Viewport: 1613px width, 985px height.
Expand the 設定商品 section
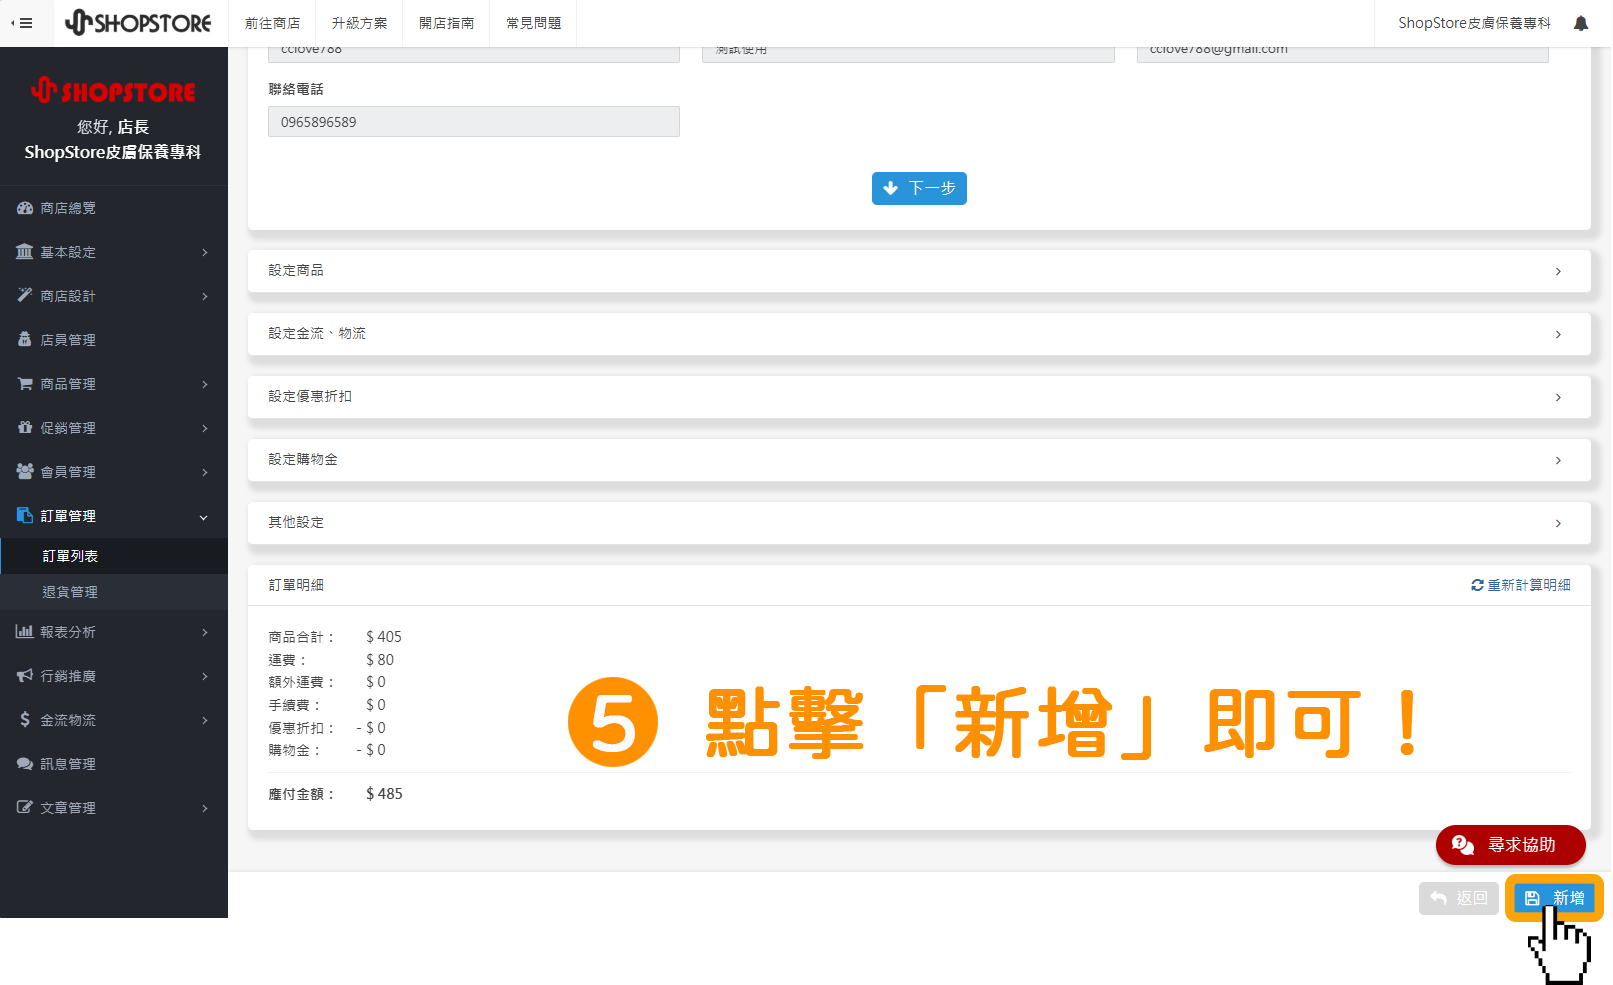tap(918, 270)
